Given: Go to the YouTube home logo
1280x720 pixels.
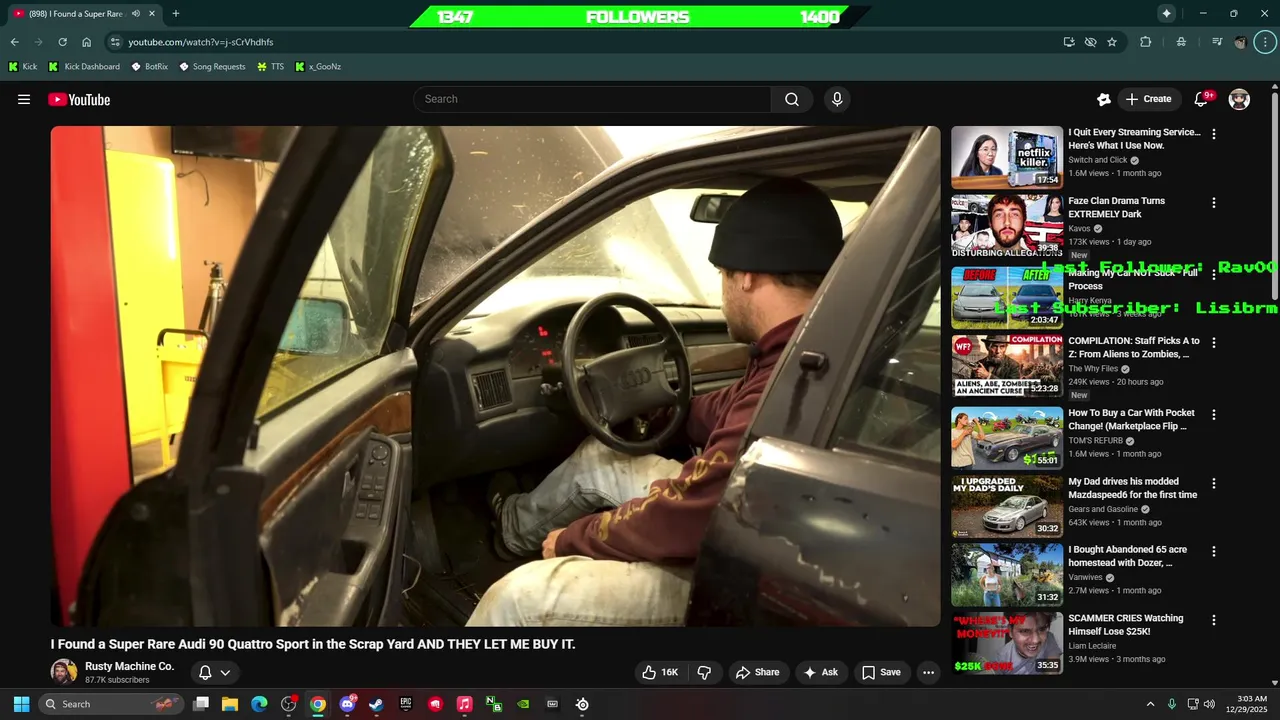Looking at the screenshot, I should tap(79, 99).
